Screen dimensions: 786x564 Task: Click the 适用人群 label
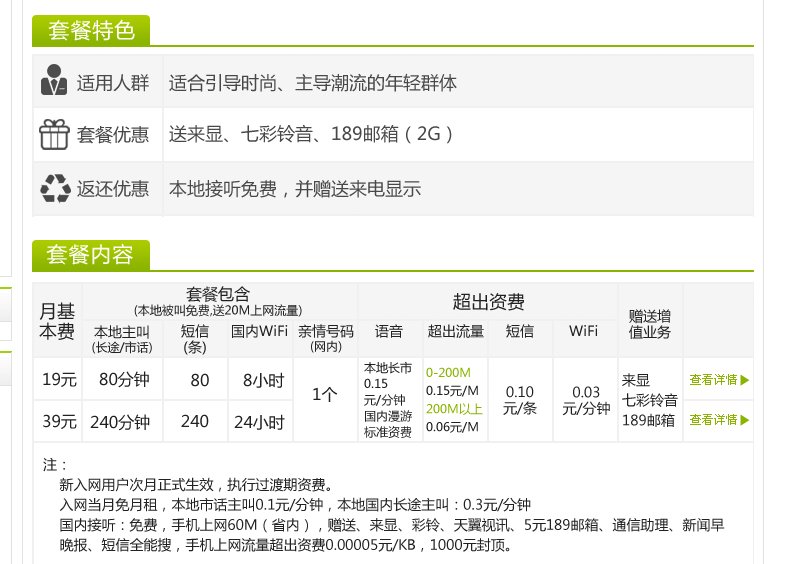[113, 83]
